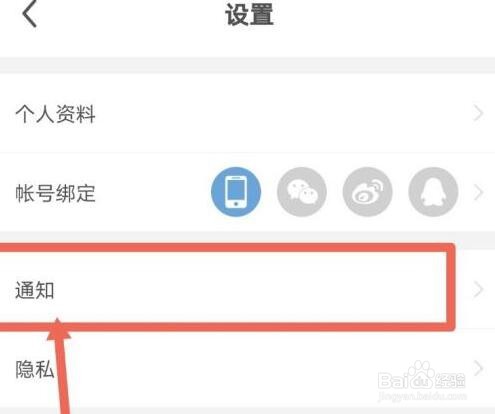Screen dimensions: 495x414
Task: Click the jingyan.baidu.com watermark link
Action: pyautogui.click(x=423, y=396)
